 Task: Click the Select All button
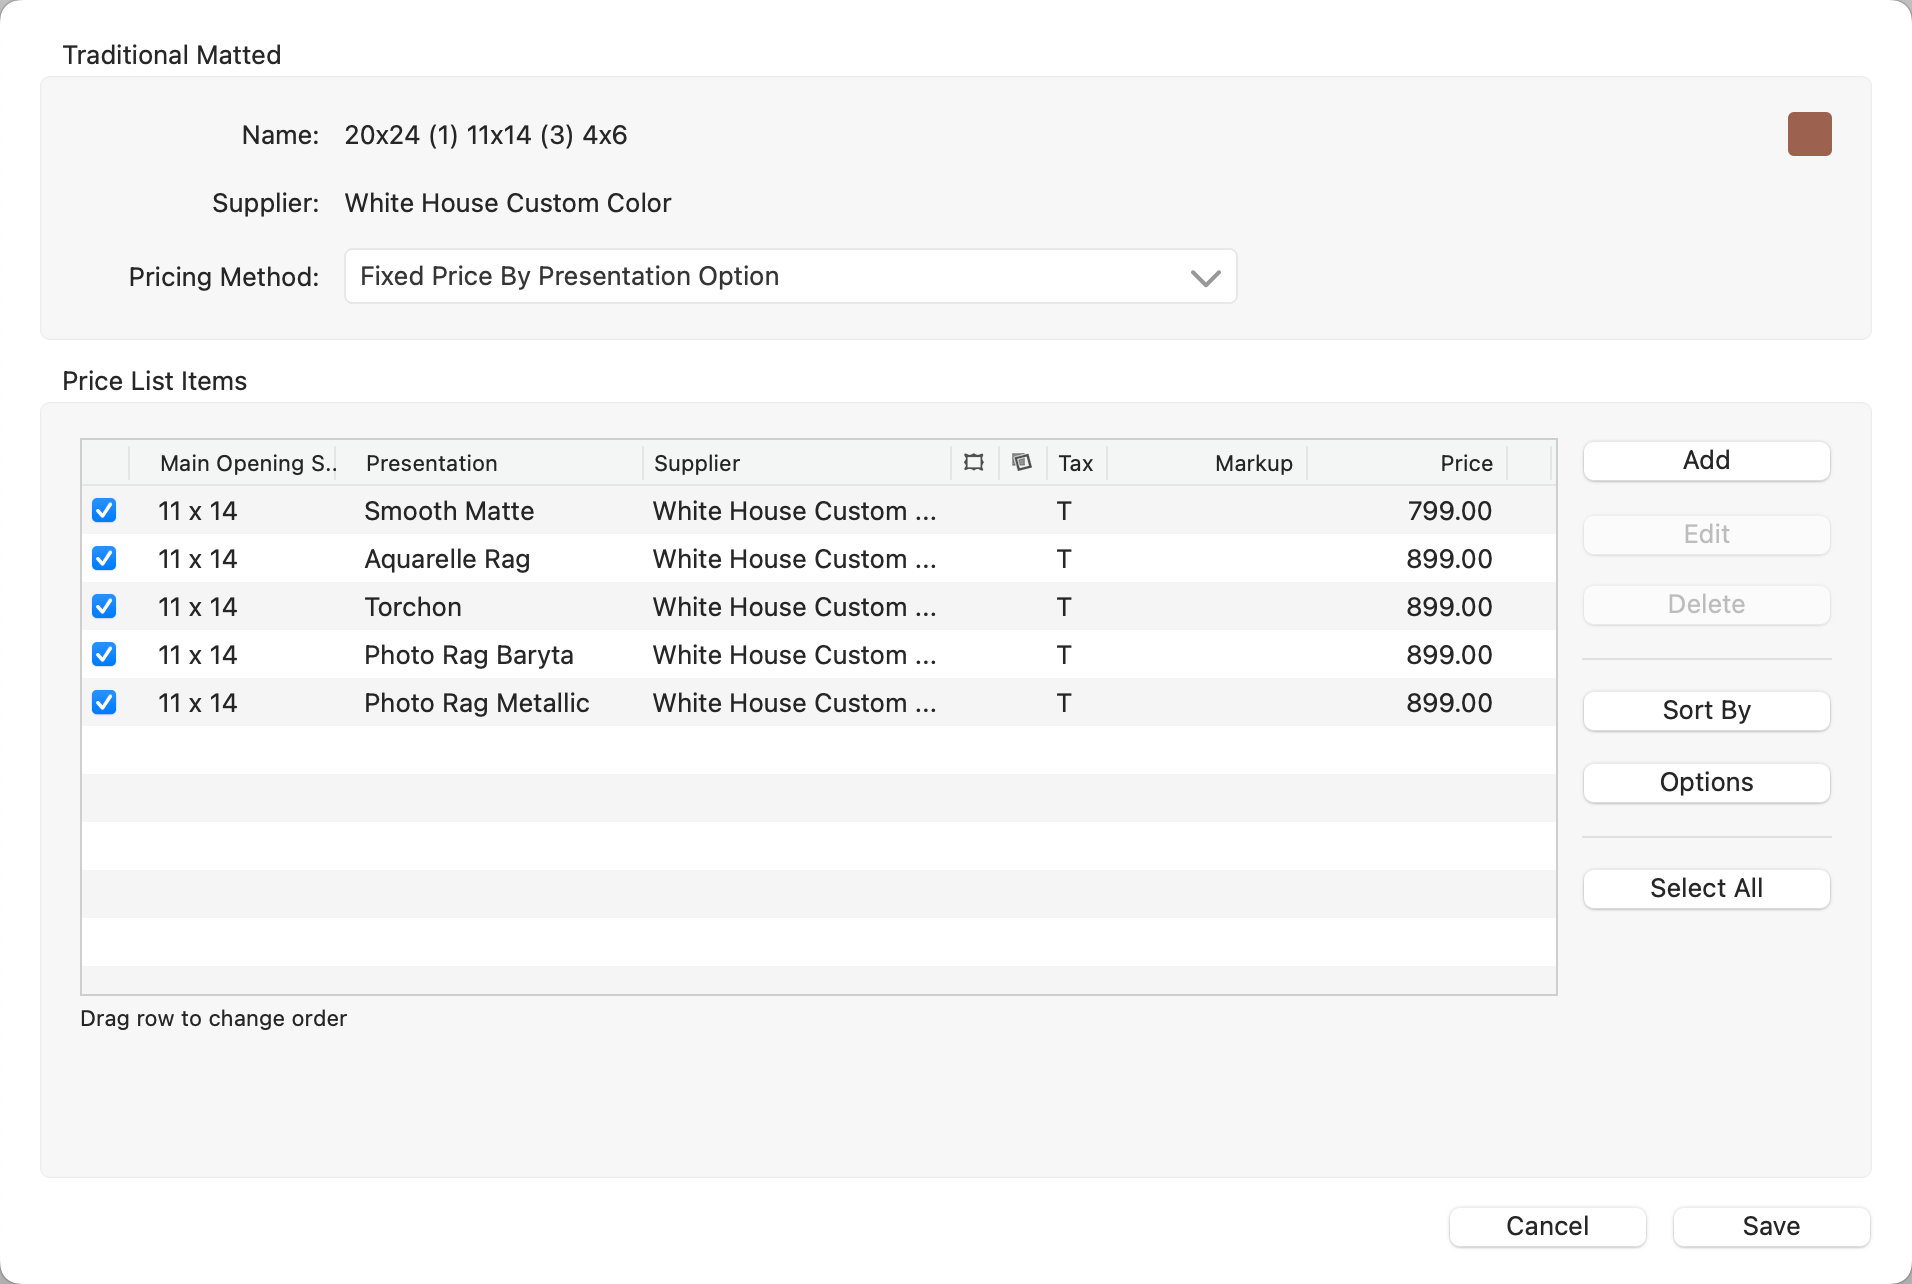[1705, 889]
